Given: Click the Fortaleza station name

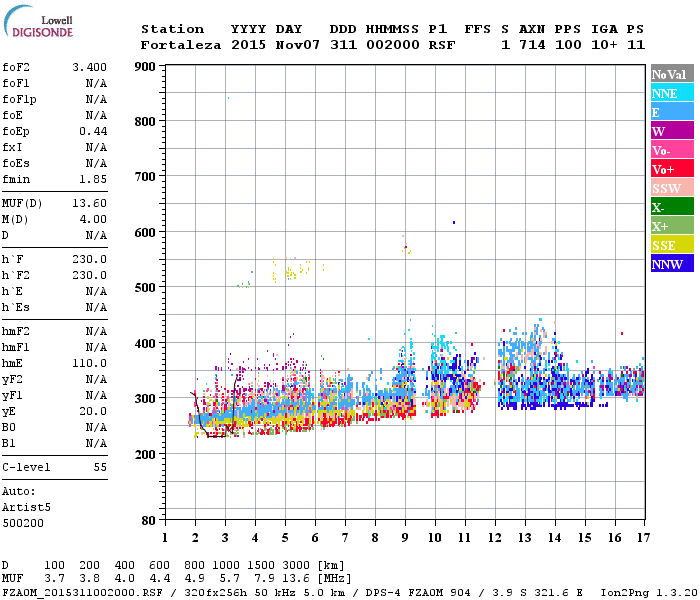Looking at the screenshot, I should point(181,45).
